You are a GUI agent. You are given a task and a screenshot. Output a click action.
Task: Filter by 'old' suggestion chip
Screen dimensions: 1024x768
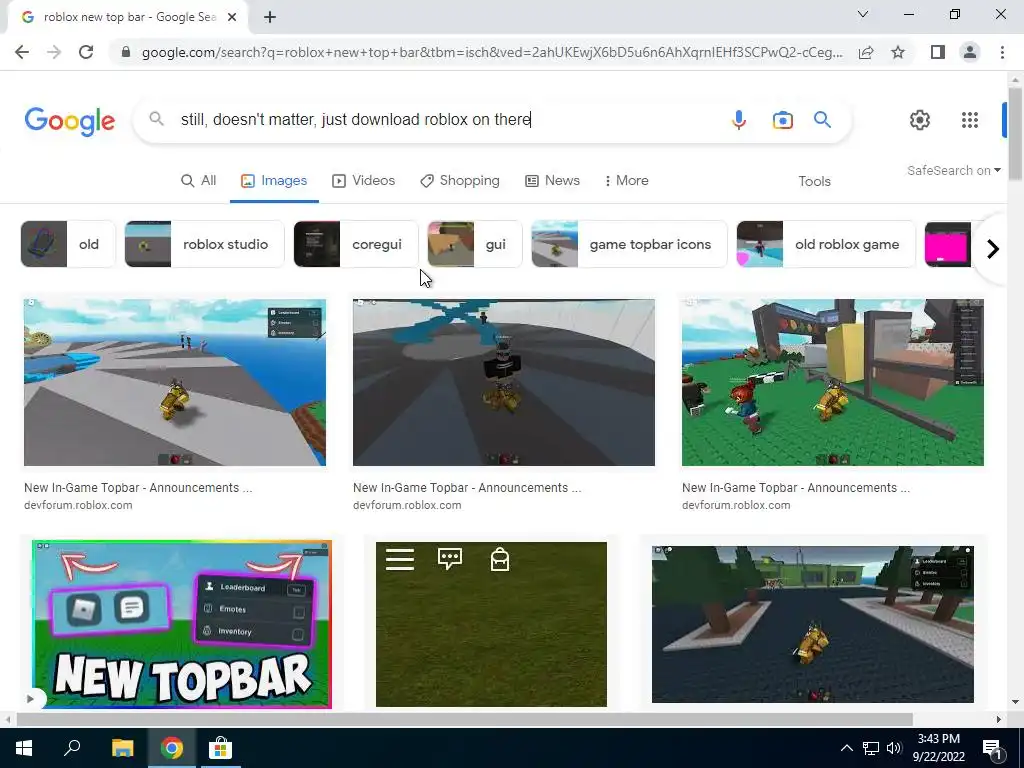tap(68, 244)
